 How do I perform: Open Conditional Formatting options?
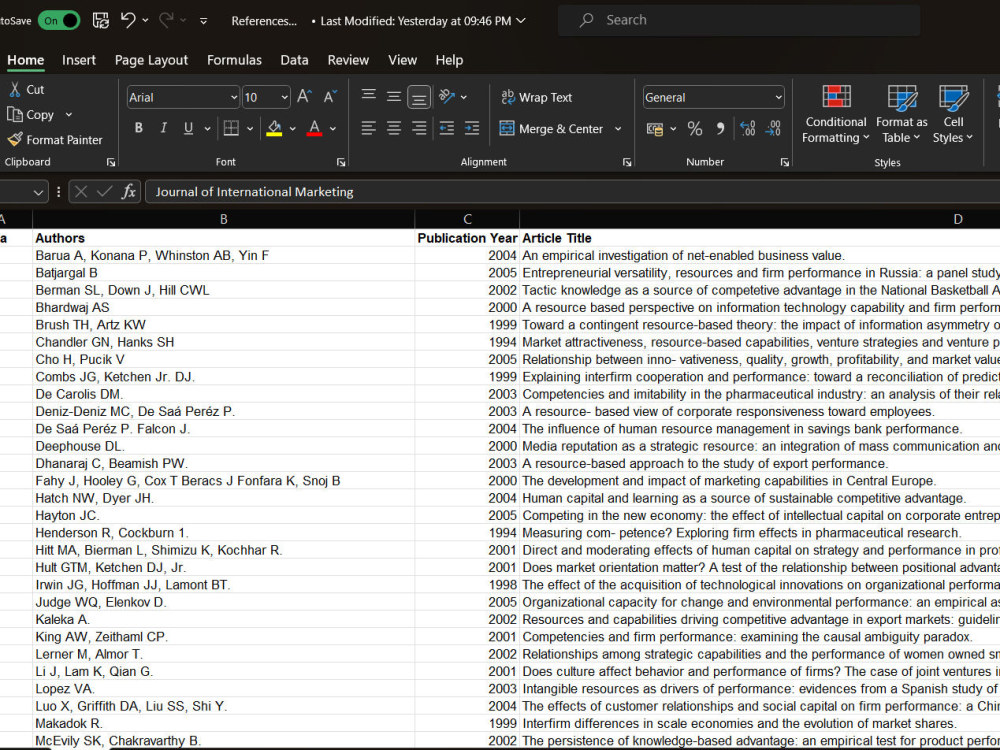click(835, 113)
